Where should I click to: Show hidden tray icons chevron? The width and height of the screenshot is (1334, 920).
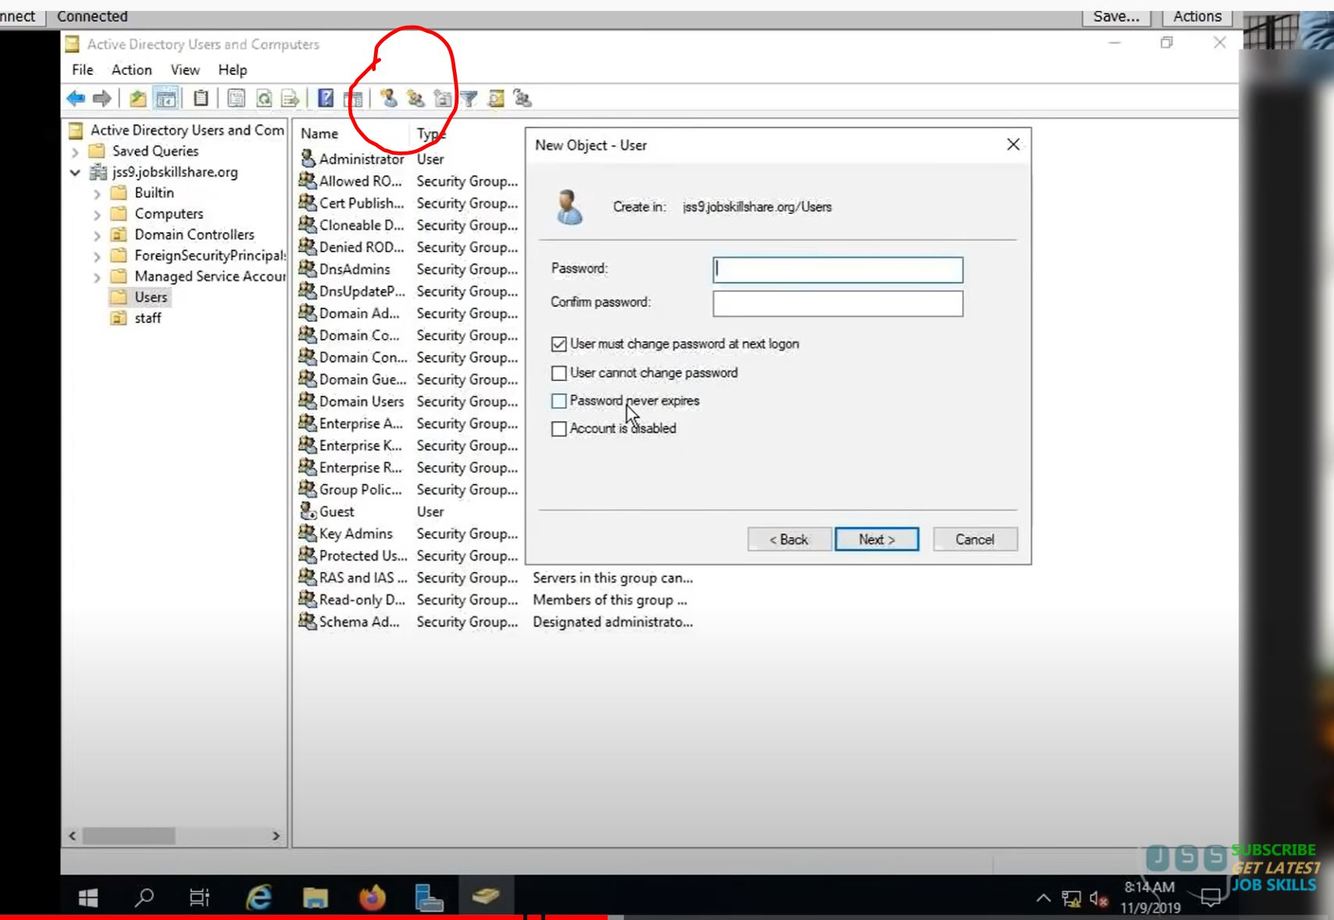tap(1043, 898)
